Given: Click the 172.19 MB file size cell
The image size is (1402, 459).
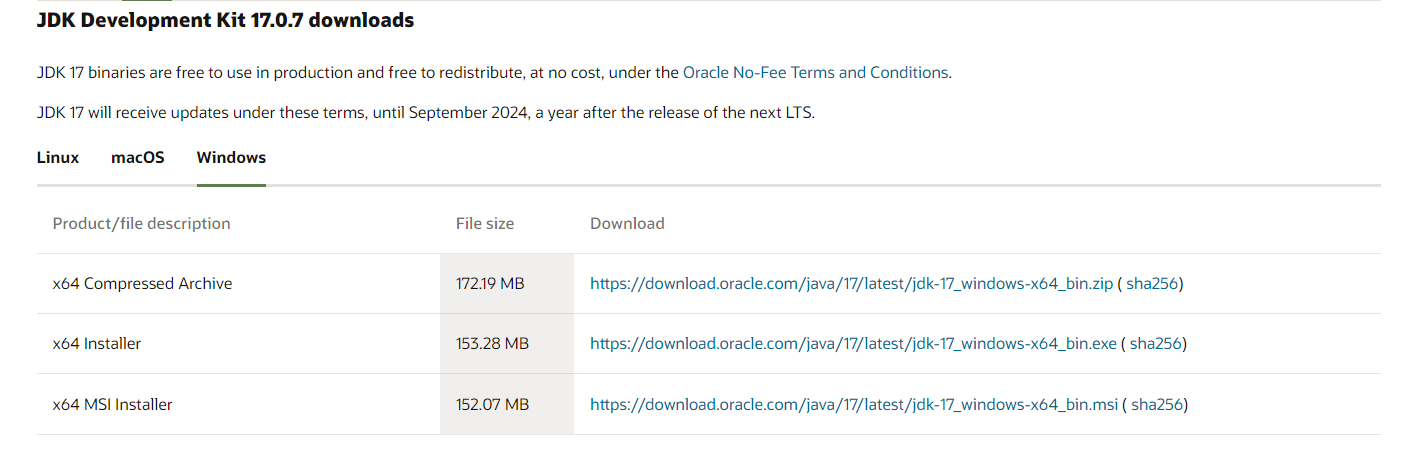Looking at the screenshot, I should pos(490,284).
